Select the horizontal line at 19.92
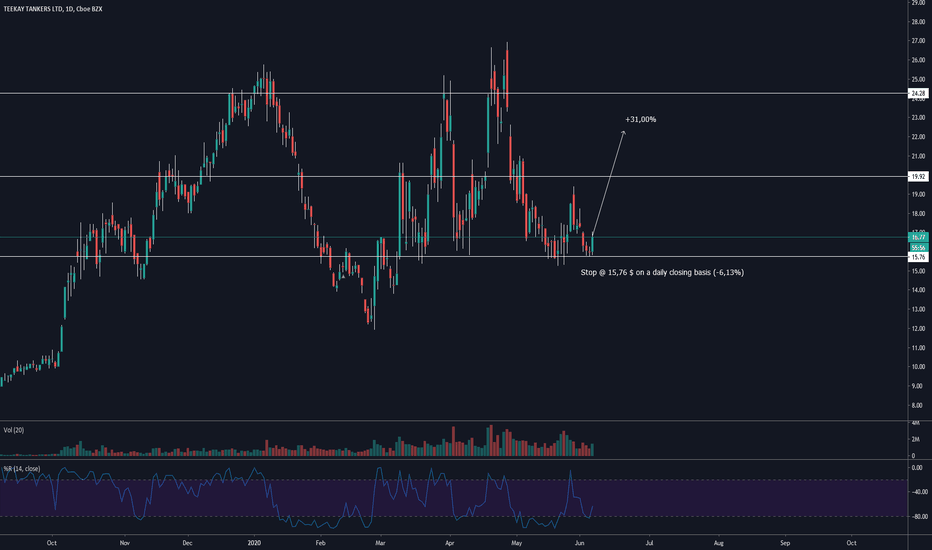 (454, 177)
